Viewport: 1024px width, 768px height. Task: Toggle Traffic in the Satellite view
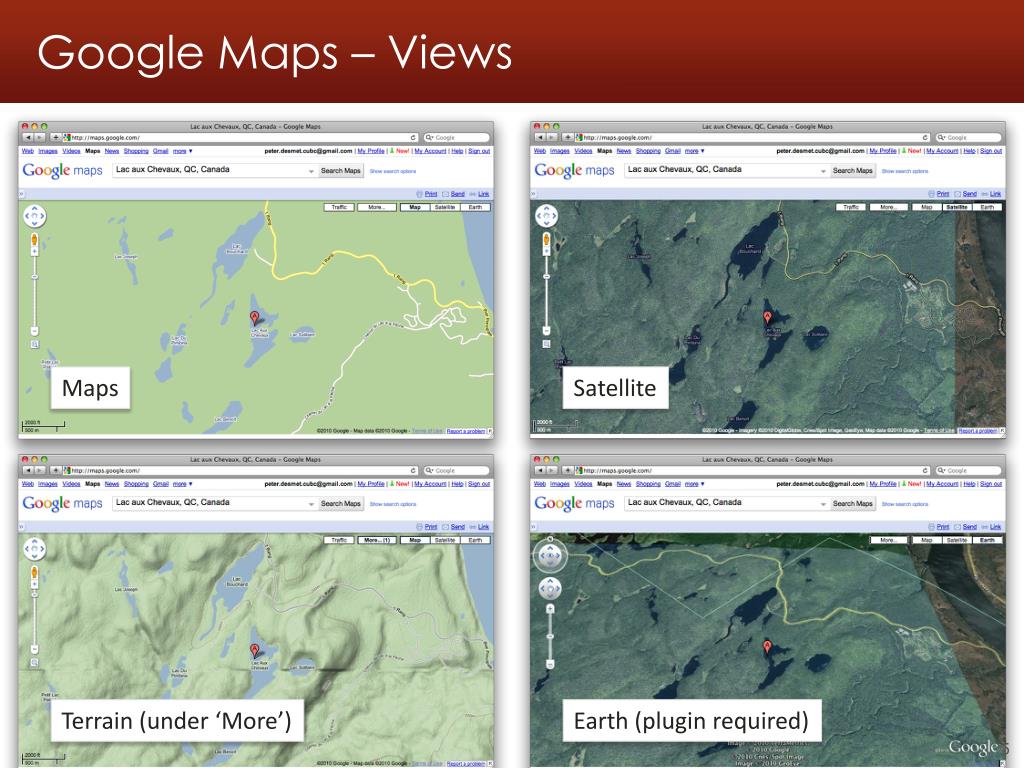[x=851, y=208]
